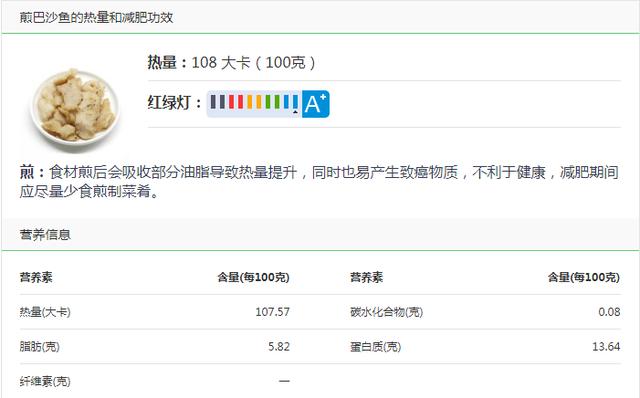Click the 煎 cooking method description paragraph

click(319, 182)
